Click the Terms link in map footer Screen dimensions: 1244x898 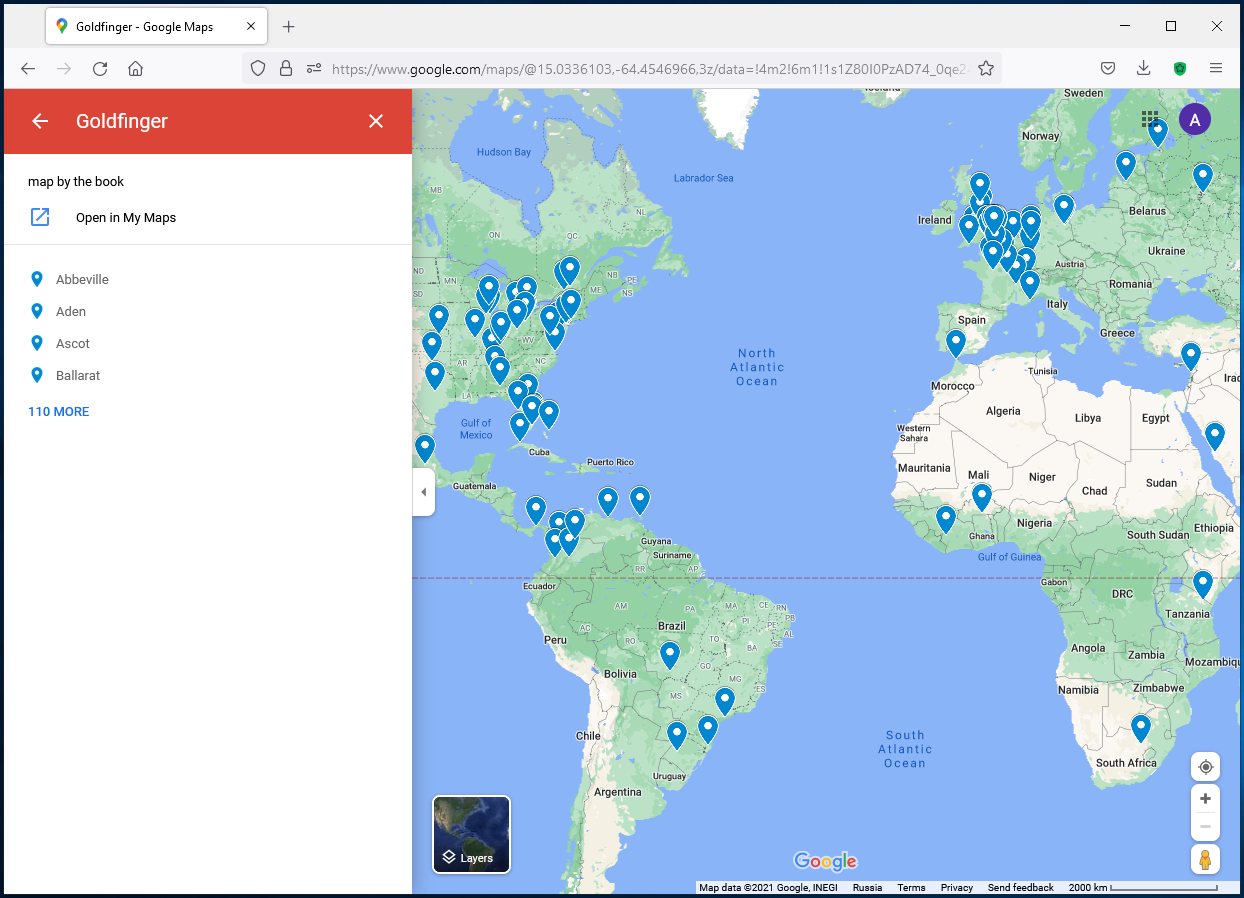[x=911, y=888]
